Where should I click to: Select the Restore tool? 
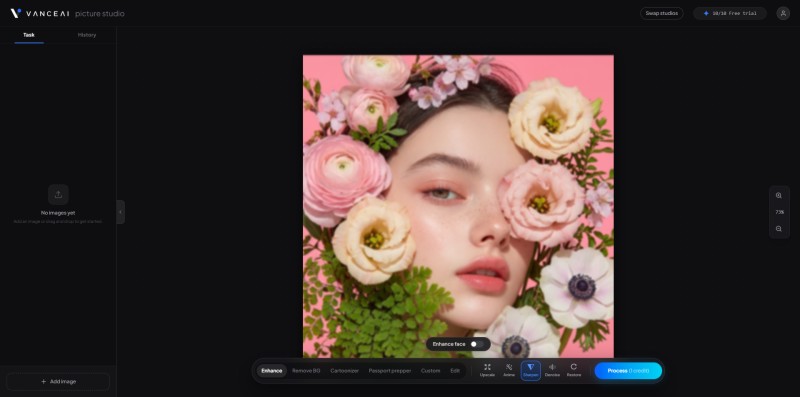click(573, 370)
